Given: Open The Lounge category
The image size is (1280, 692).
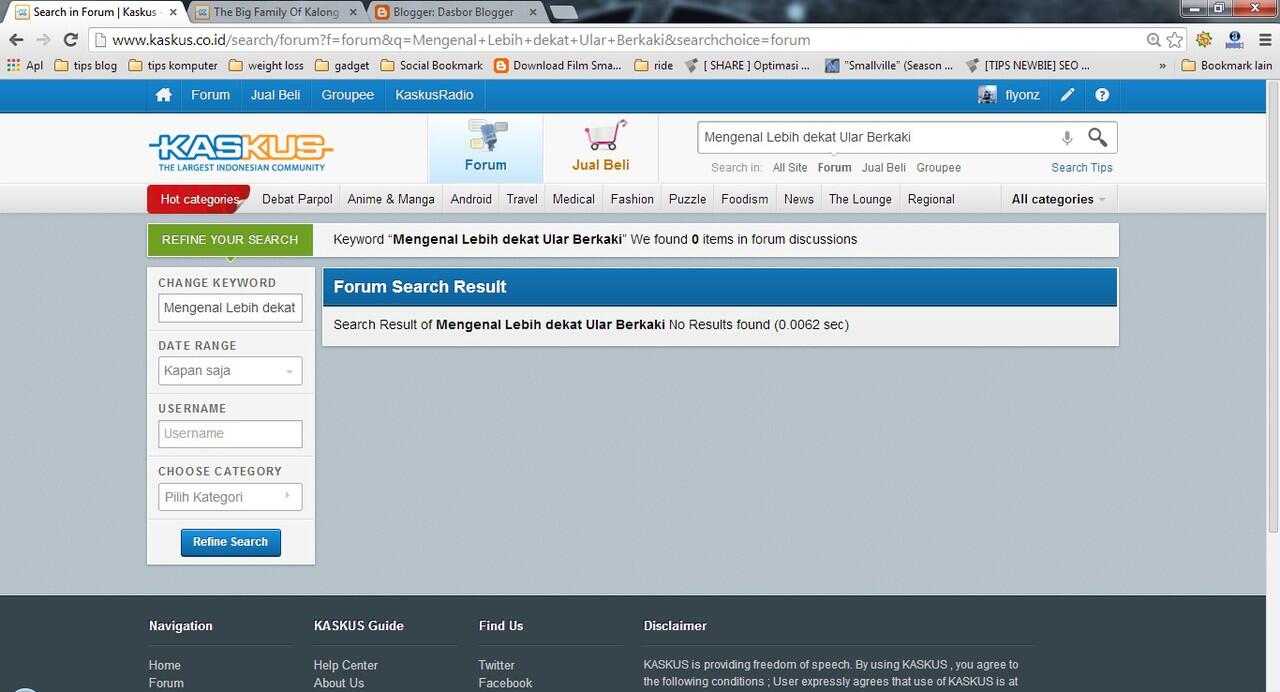Looking at the screenshot, I should (x=860, y=199).
